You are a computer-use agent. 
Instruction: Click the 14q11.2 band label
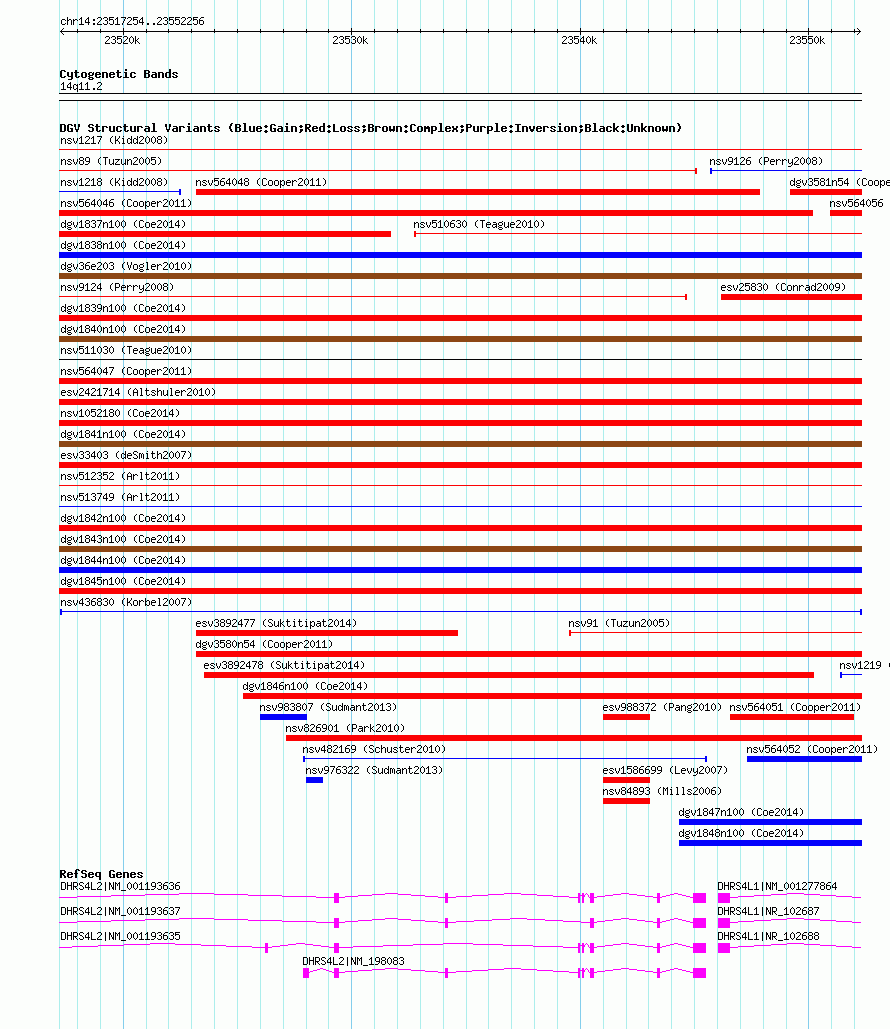point(81,87)
